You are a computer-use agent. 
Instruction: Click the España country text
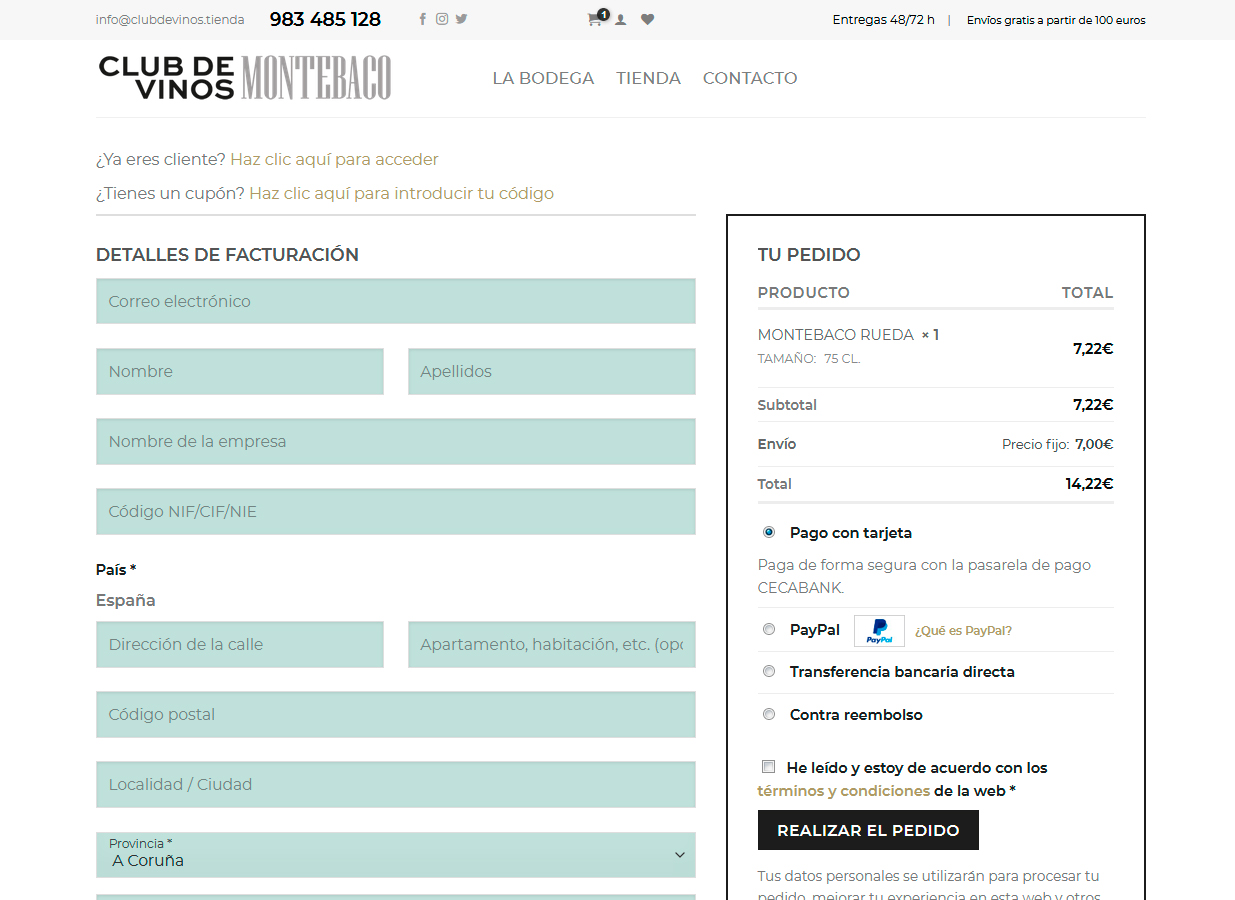click(126, 601)
